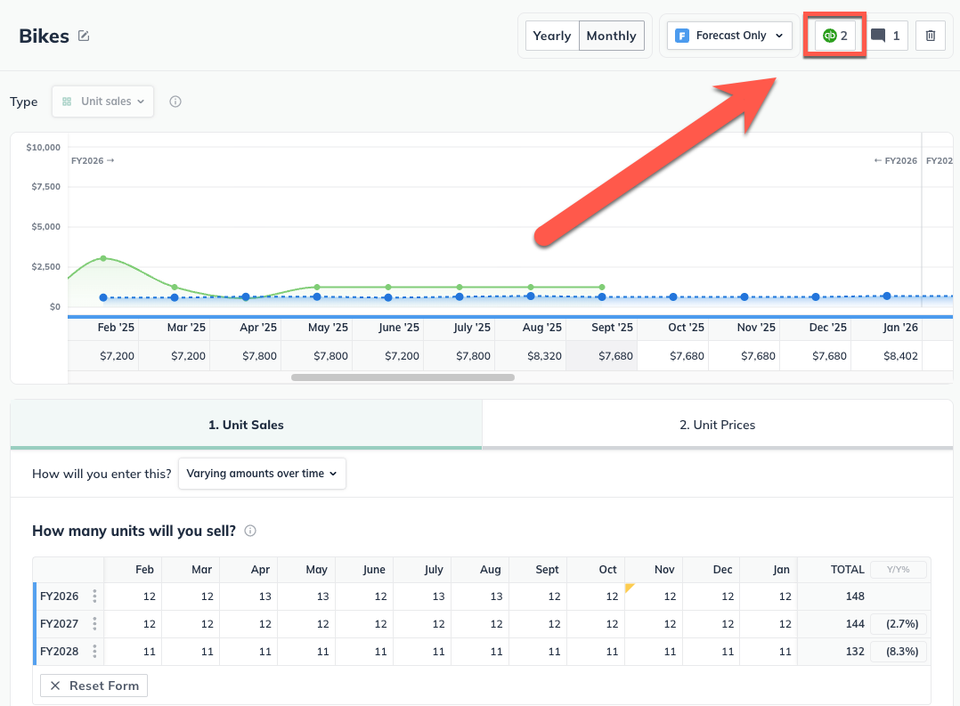Click the trash delete icon
The image size is (960, 706).
tap(930, 36)
